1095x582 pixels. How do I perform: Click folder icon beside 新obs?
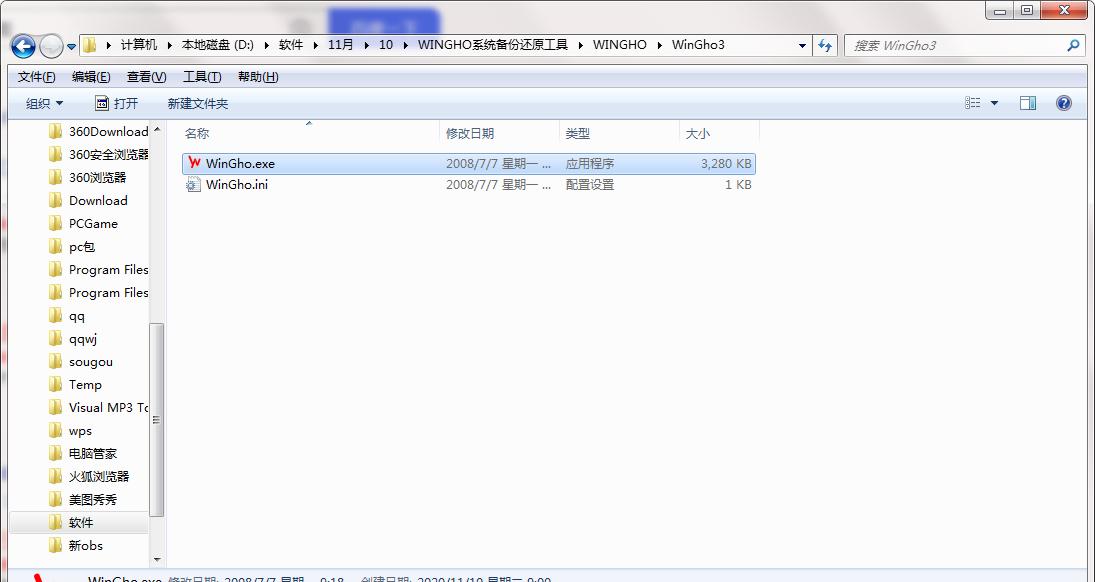[x=56, y=546]
